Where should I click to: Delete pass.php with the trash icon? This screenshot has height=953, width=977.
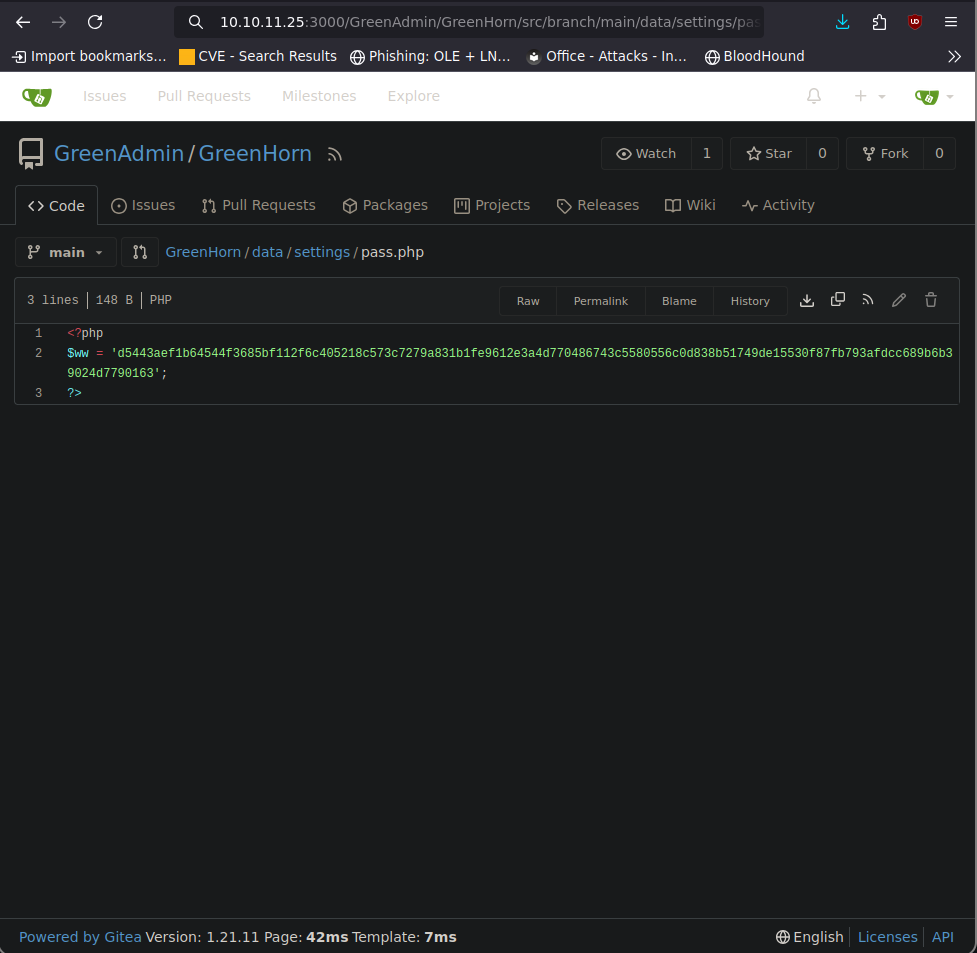click(x=931, y=300)
